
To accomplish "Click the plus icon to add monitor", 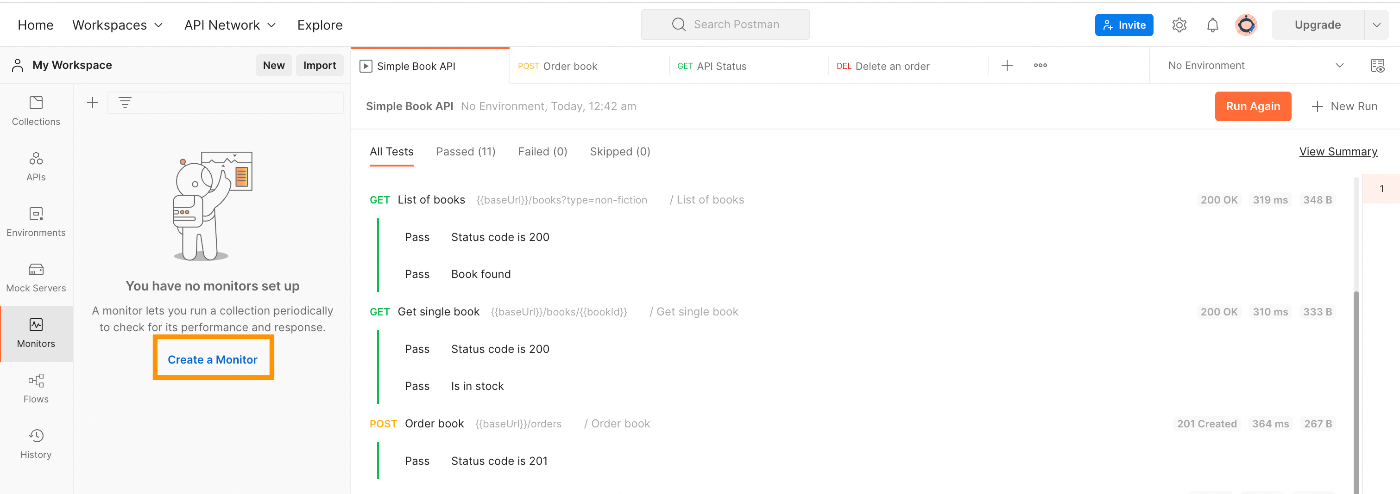I will coord(92,102).
